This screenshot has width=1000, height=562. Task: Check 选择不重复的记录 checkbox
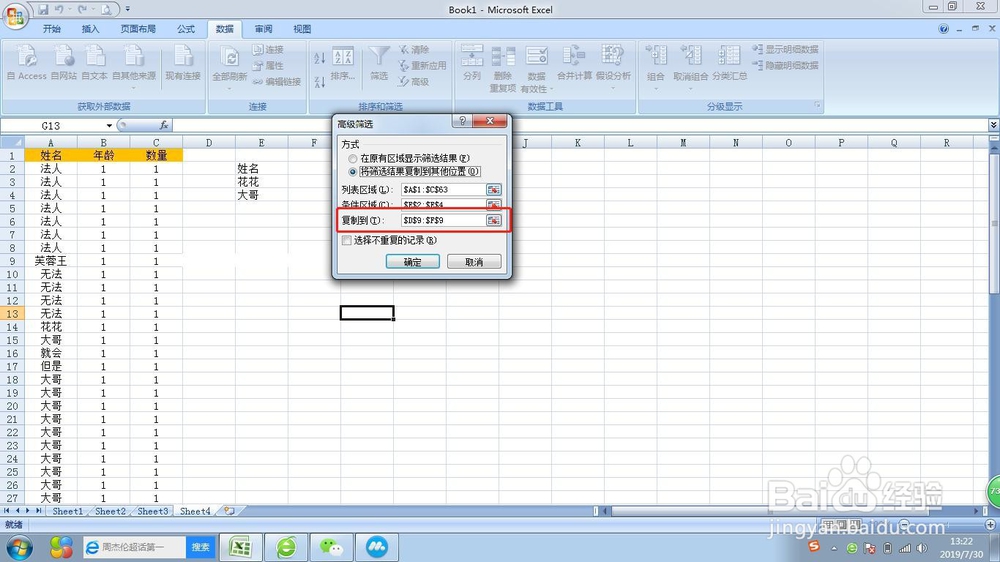pyautogui.click(x=347, y=240)
